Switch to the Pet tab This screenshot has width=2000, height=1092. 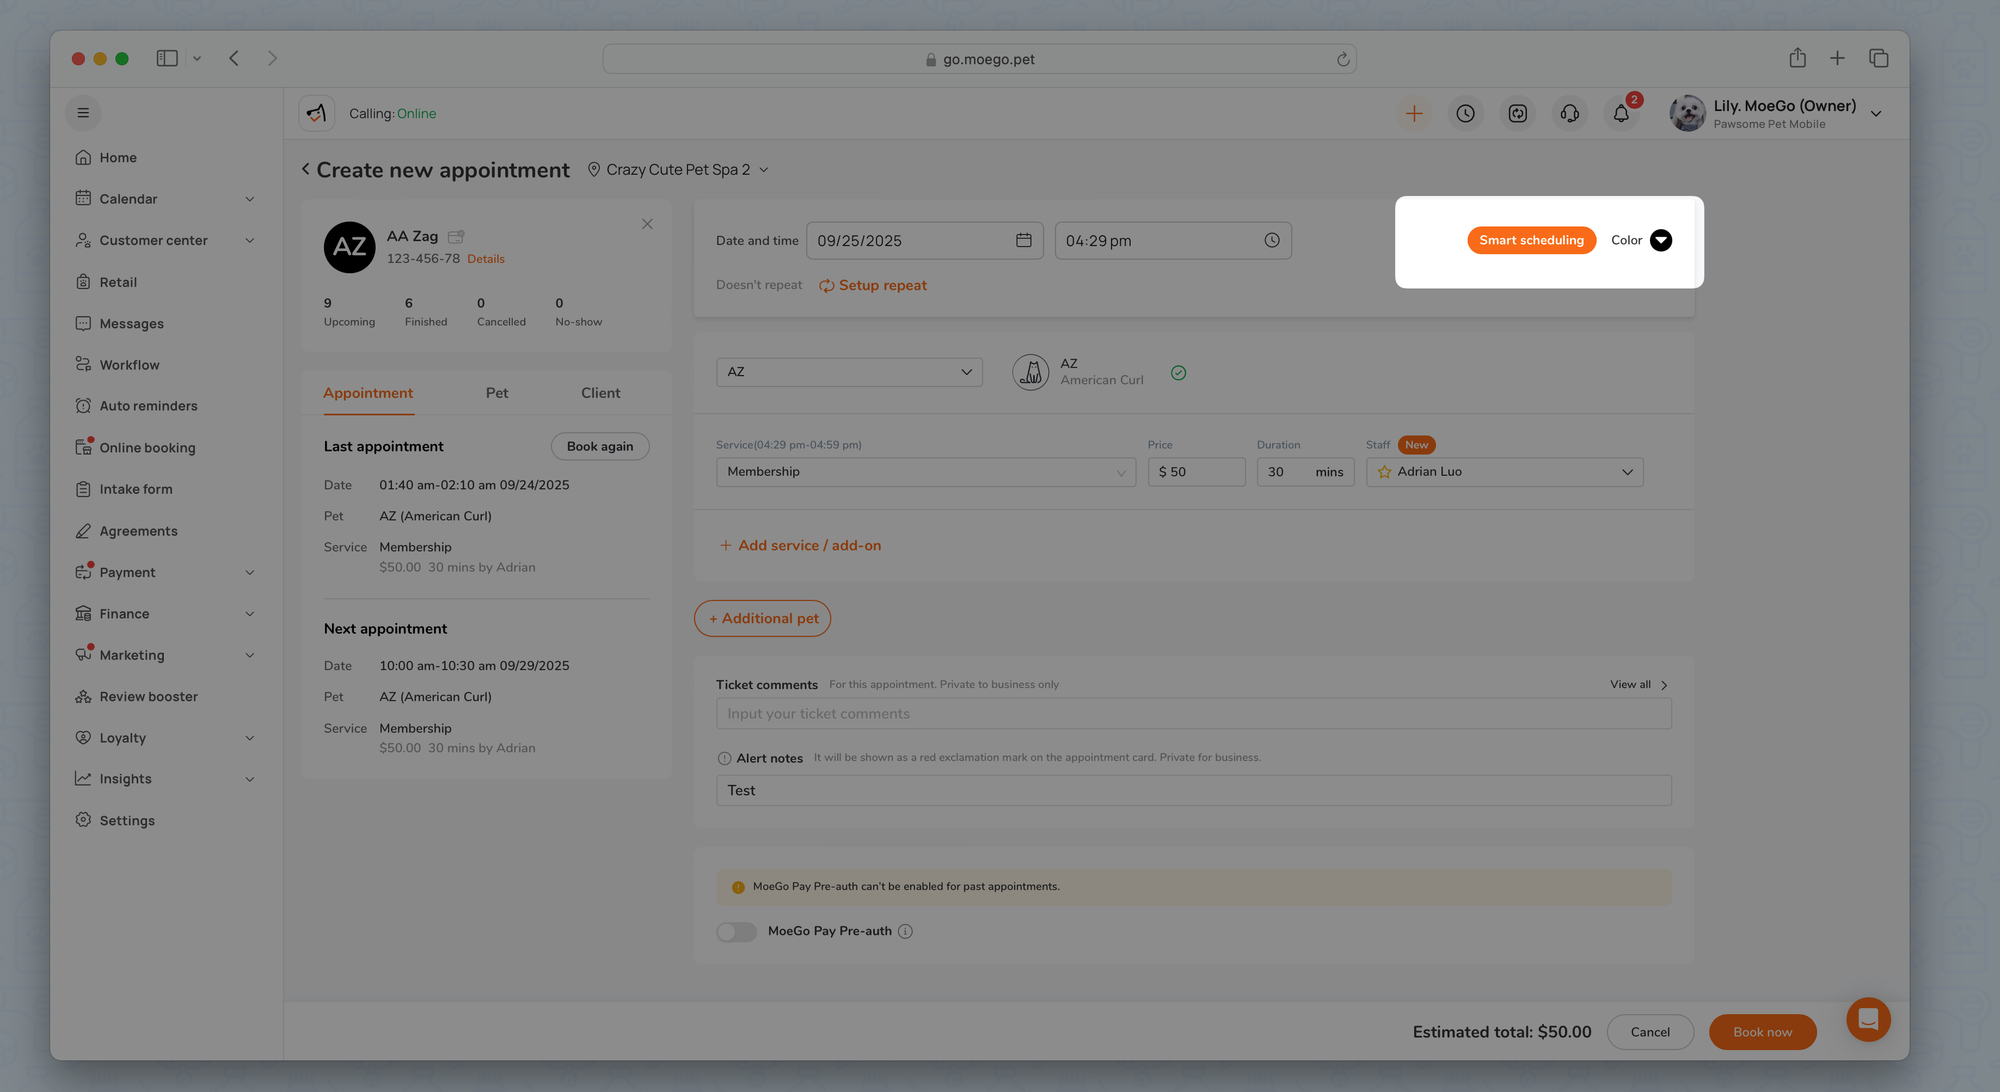coord(496,393)
